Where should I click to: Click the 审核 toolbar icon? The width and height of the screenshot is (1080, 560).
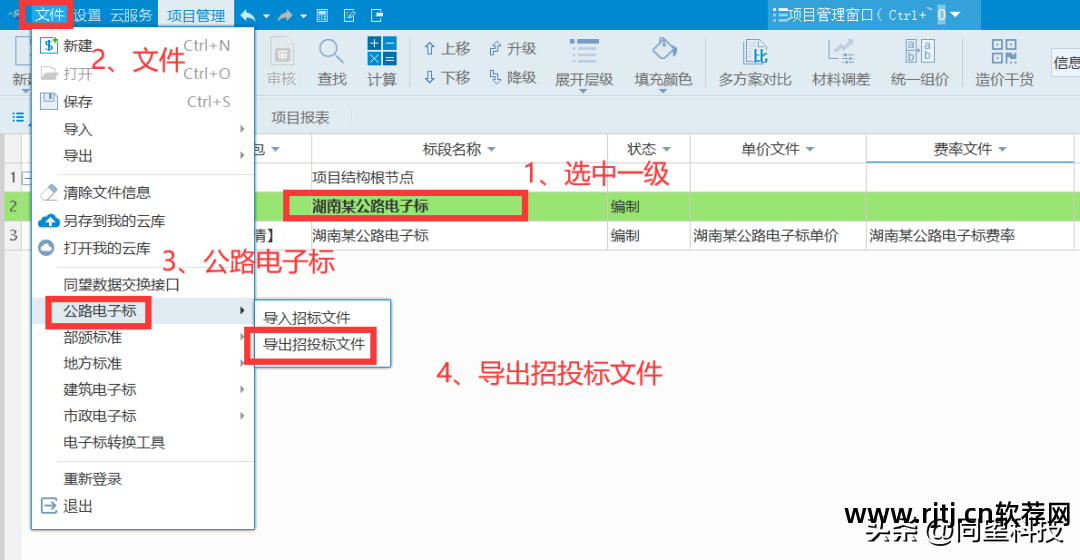[282, 63]
